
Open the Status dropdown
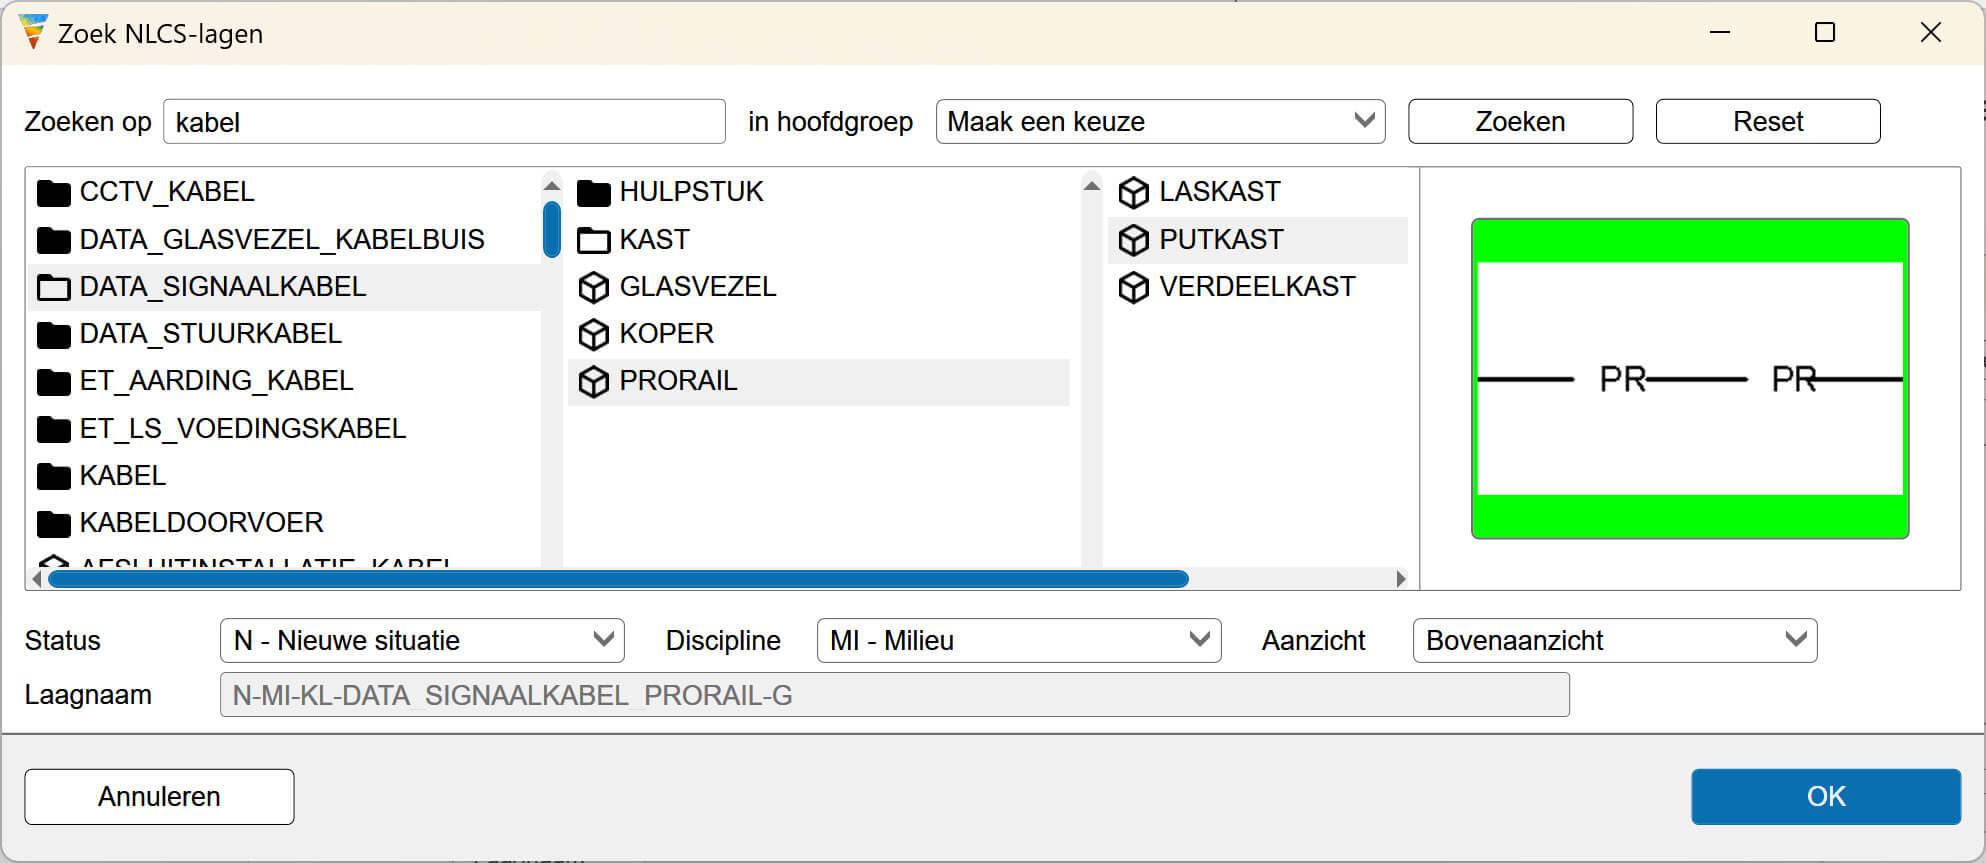pos(422,640)
